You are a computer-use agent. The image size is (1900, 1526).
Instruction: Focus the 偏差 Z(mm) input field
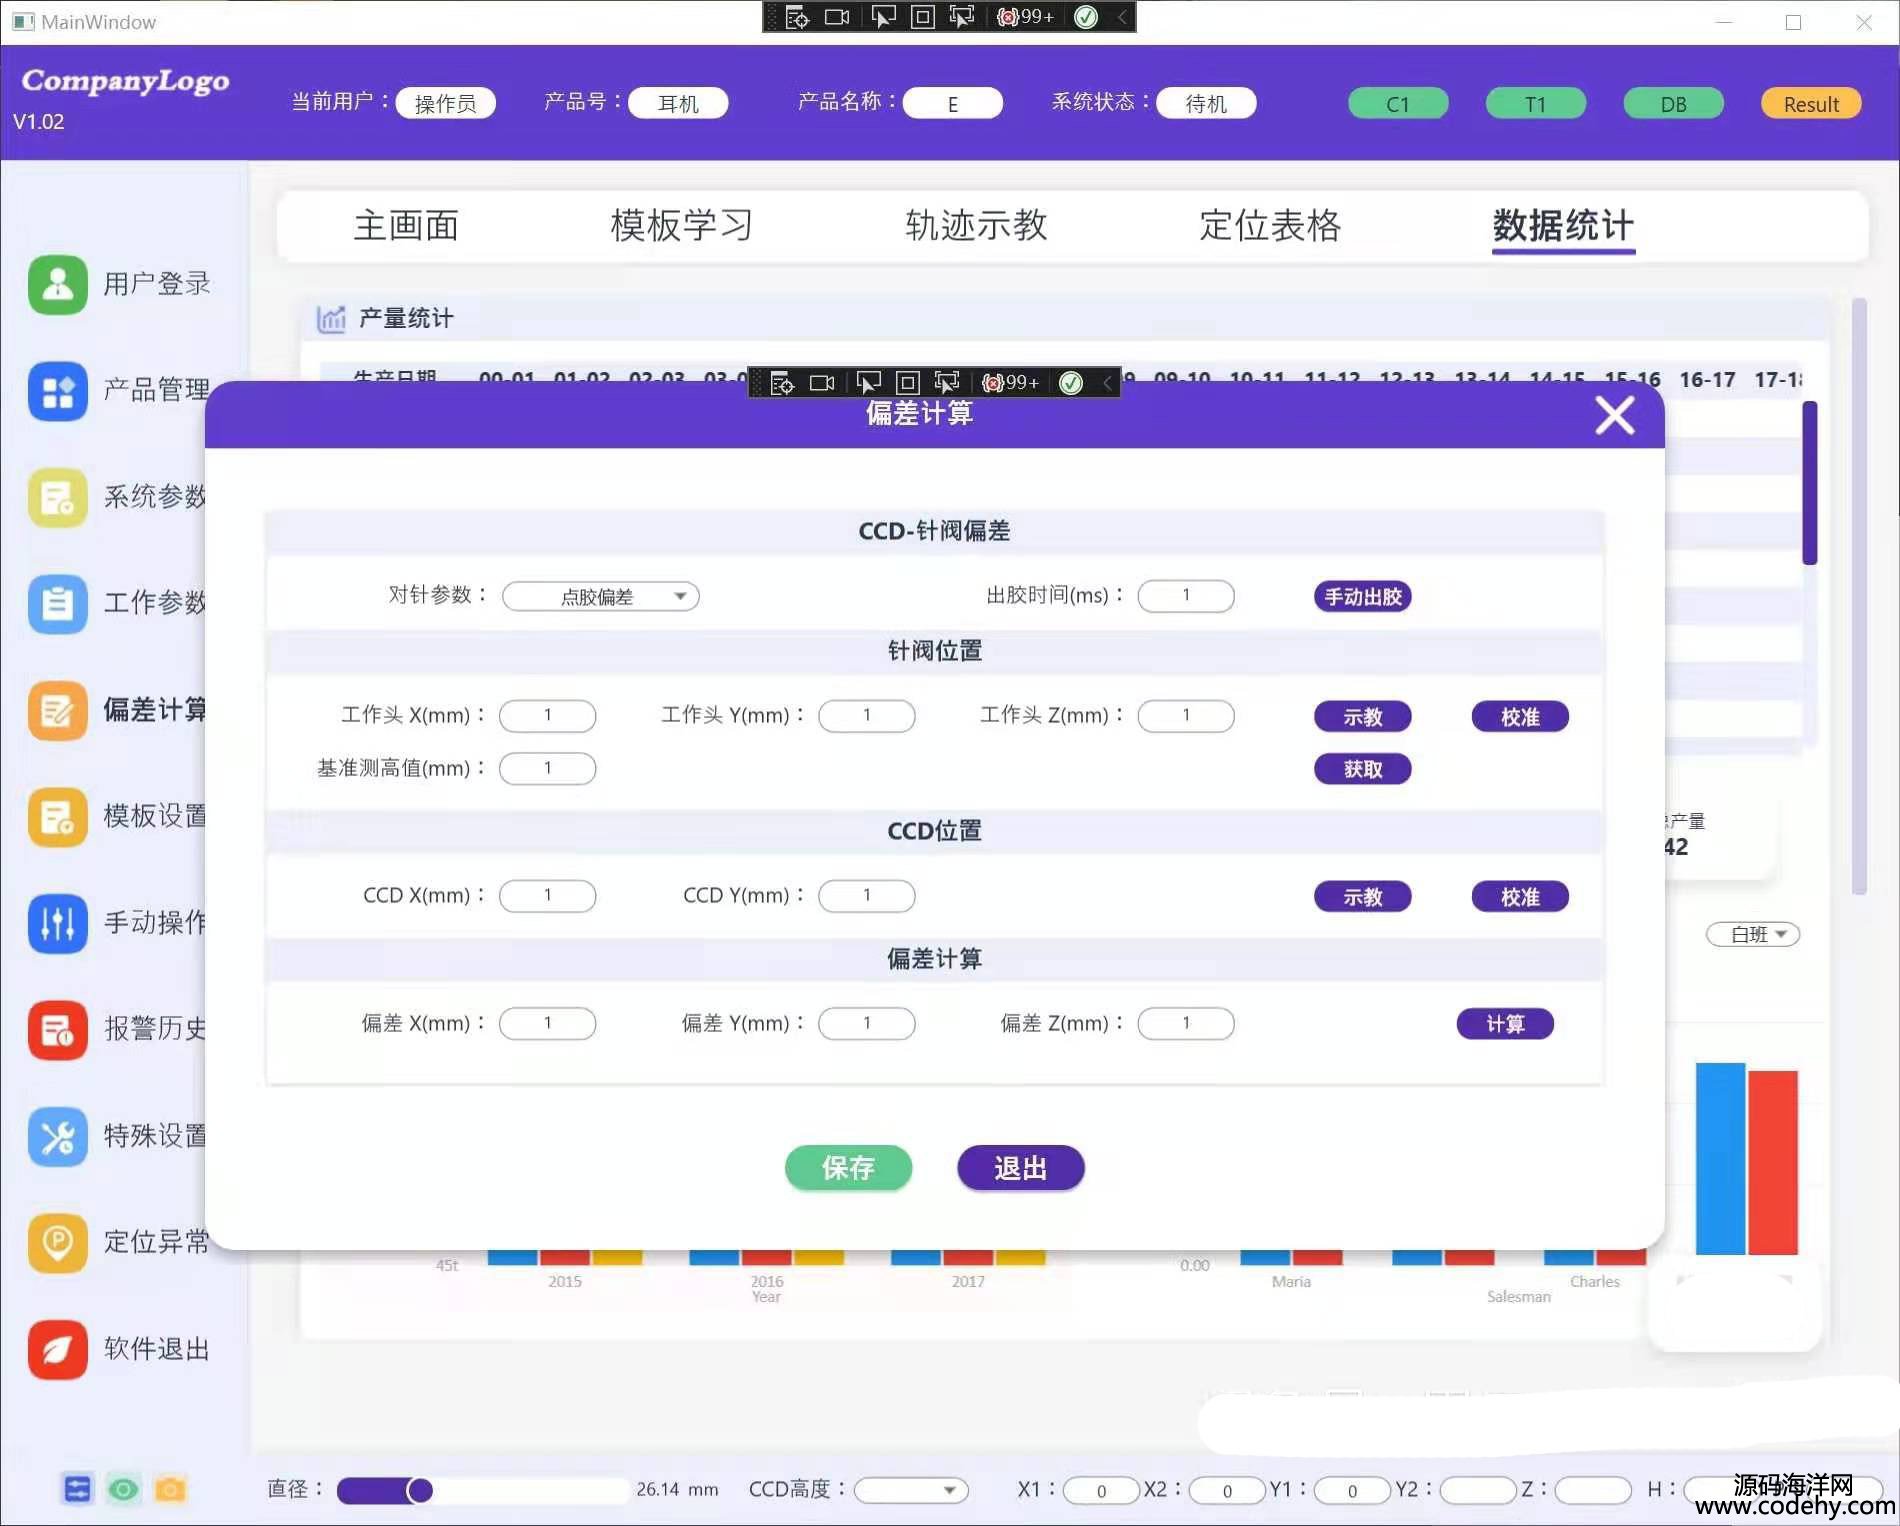pos(1186,1023)
